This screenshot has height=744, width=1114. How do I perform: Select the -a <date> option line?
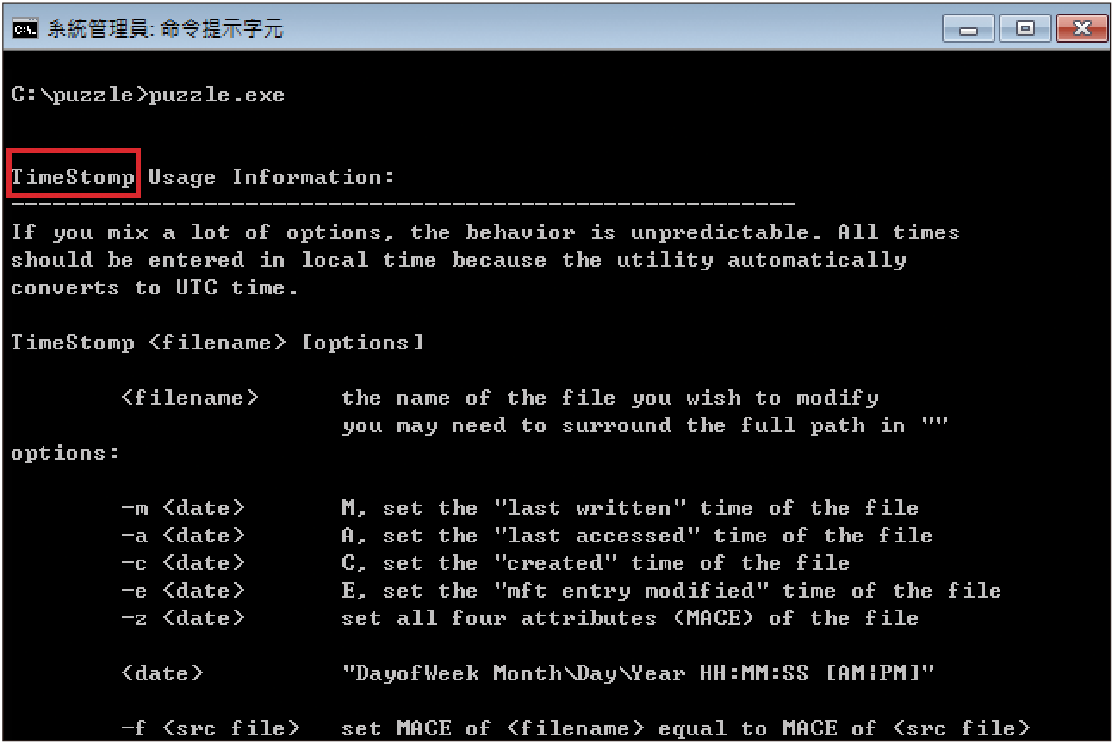coord(527,536)
